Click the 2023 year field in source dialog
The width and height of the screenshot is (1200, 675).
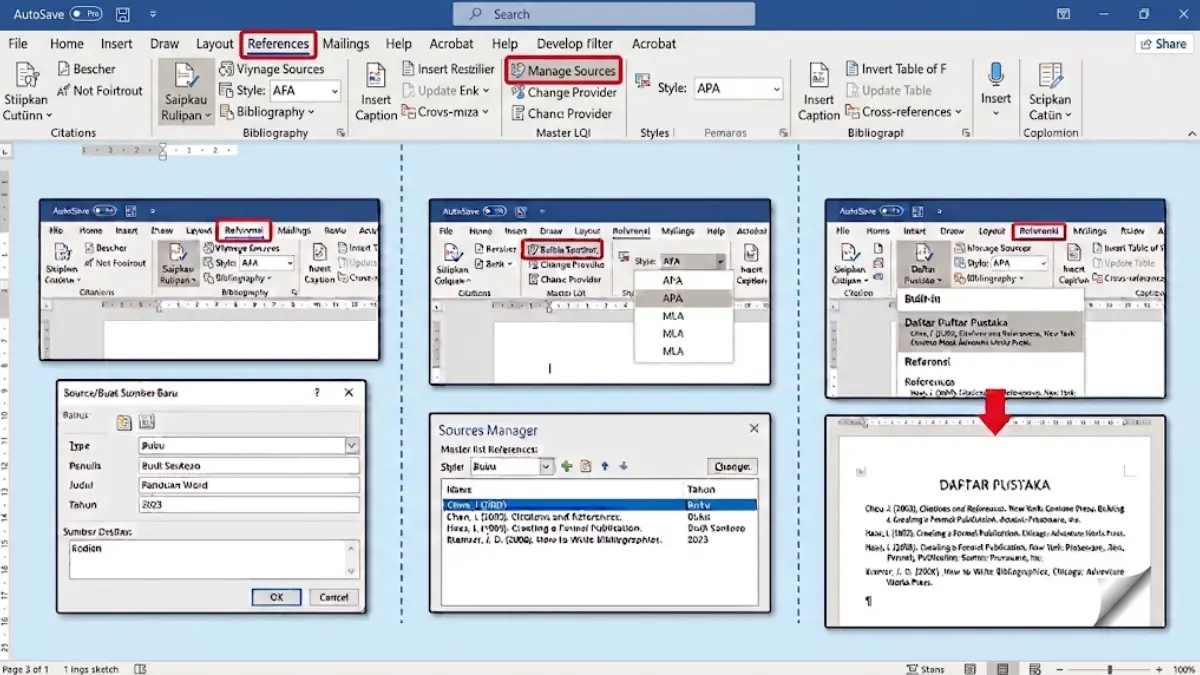pos(249,505)
